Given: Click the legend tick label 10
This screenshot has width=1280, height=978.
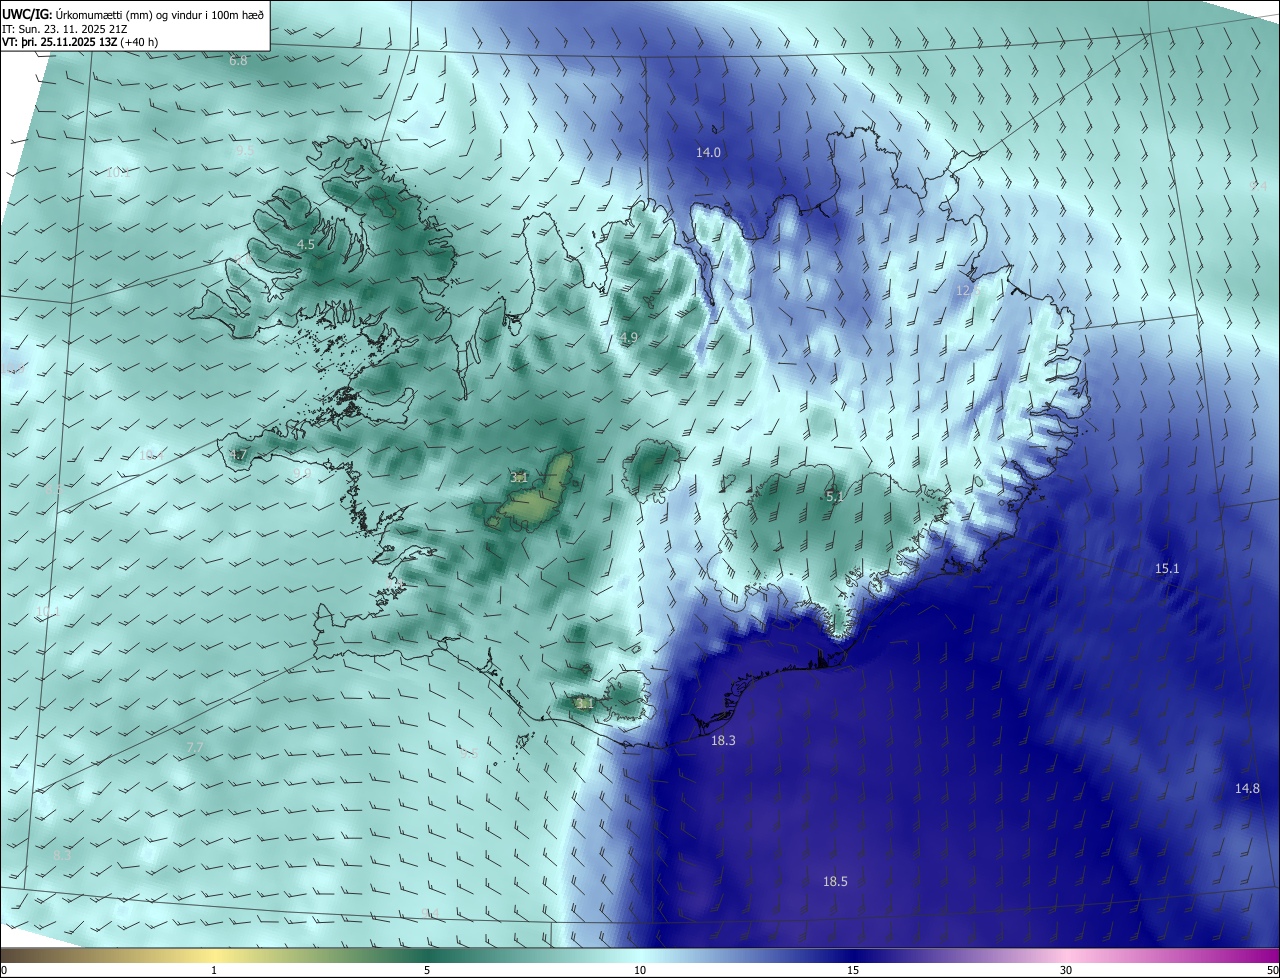Looking at the screenshot, I should point(640,970).
